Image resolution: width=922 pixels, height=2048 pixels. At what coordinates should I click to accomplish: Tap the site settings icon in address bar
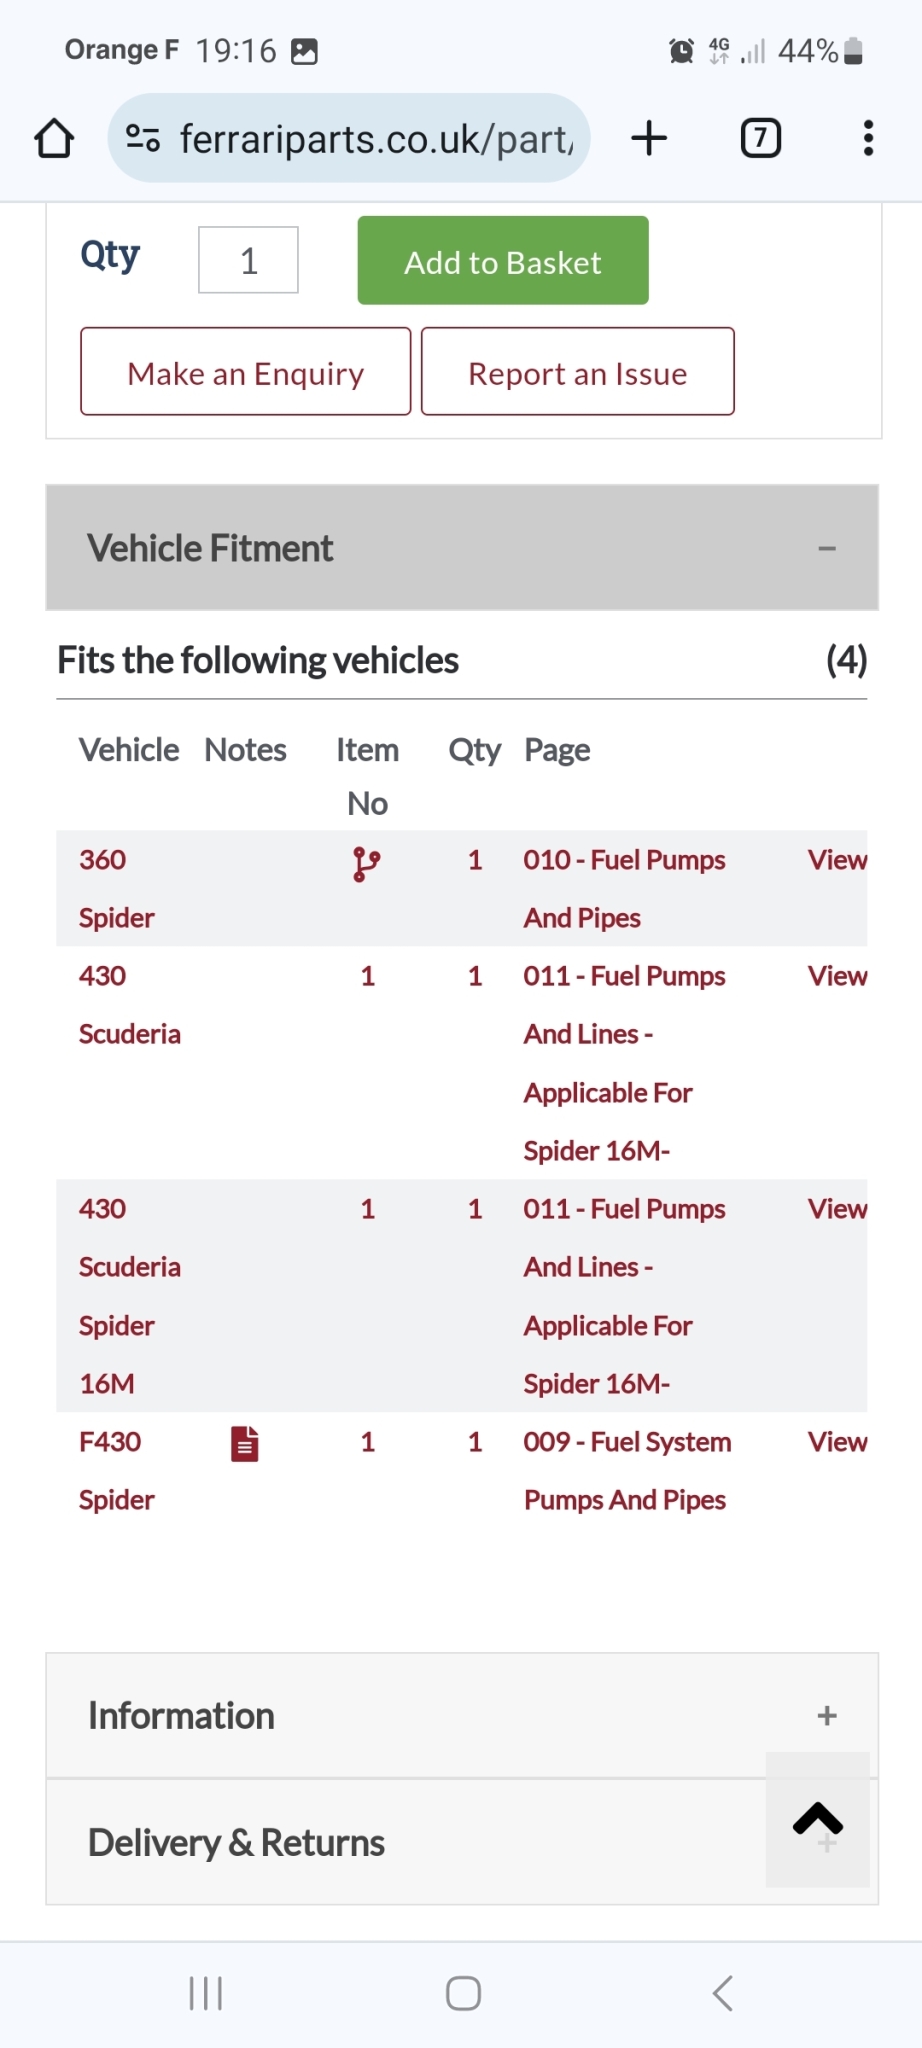(143, 138)
